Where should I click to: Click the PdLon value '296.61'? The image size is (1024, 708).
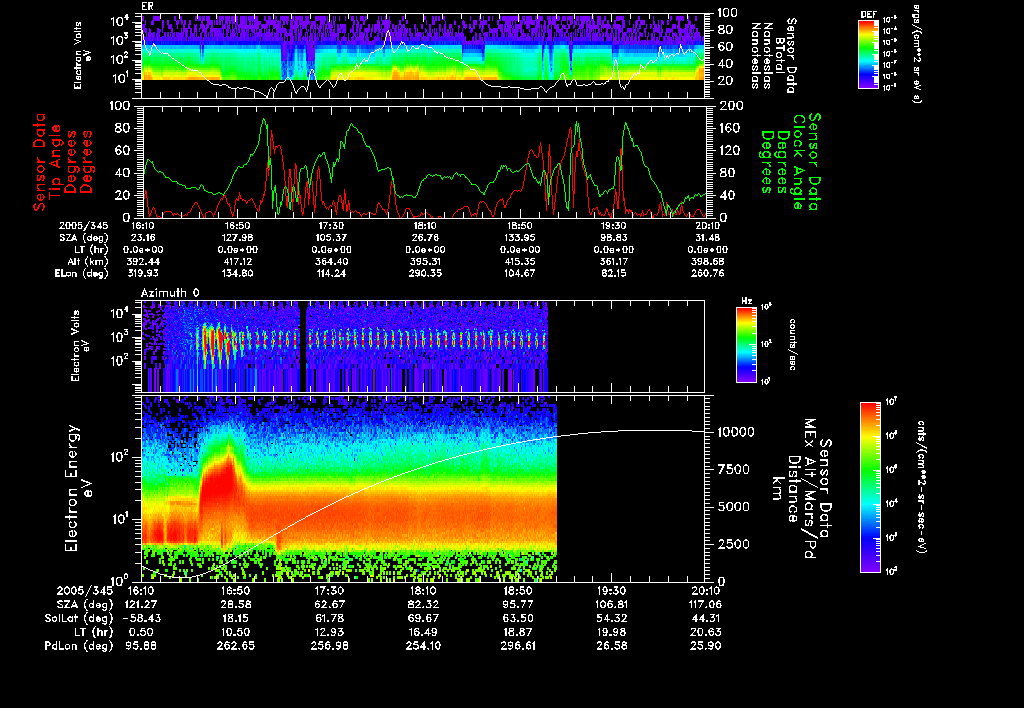click(x=518, y=646)
